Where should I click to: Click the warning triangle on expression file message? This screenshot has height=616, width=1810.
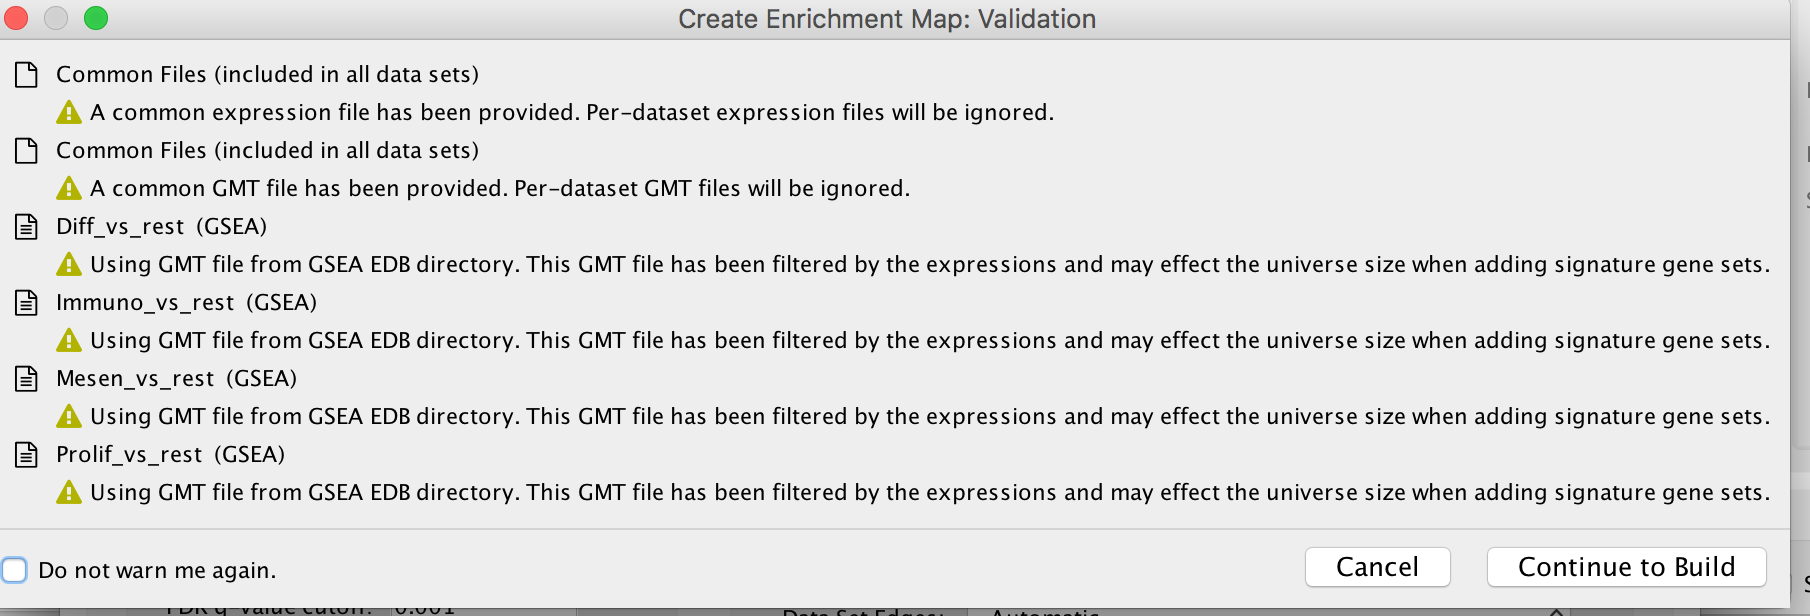point(69,112)
